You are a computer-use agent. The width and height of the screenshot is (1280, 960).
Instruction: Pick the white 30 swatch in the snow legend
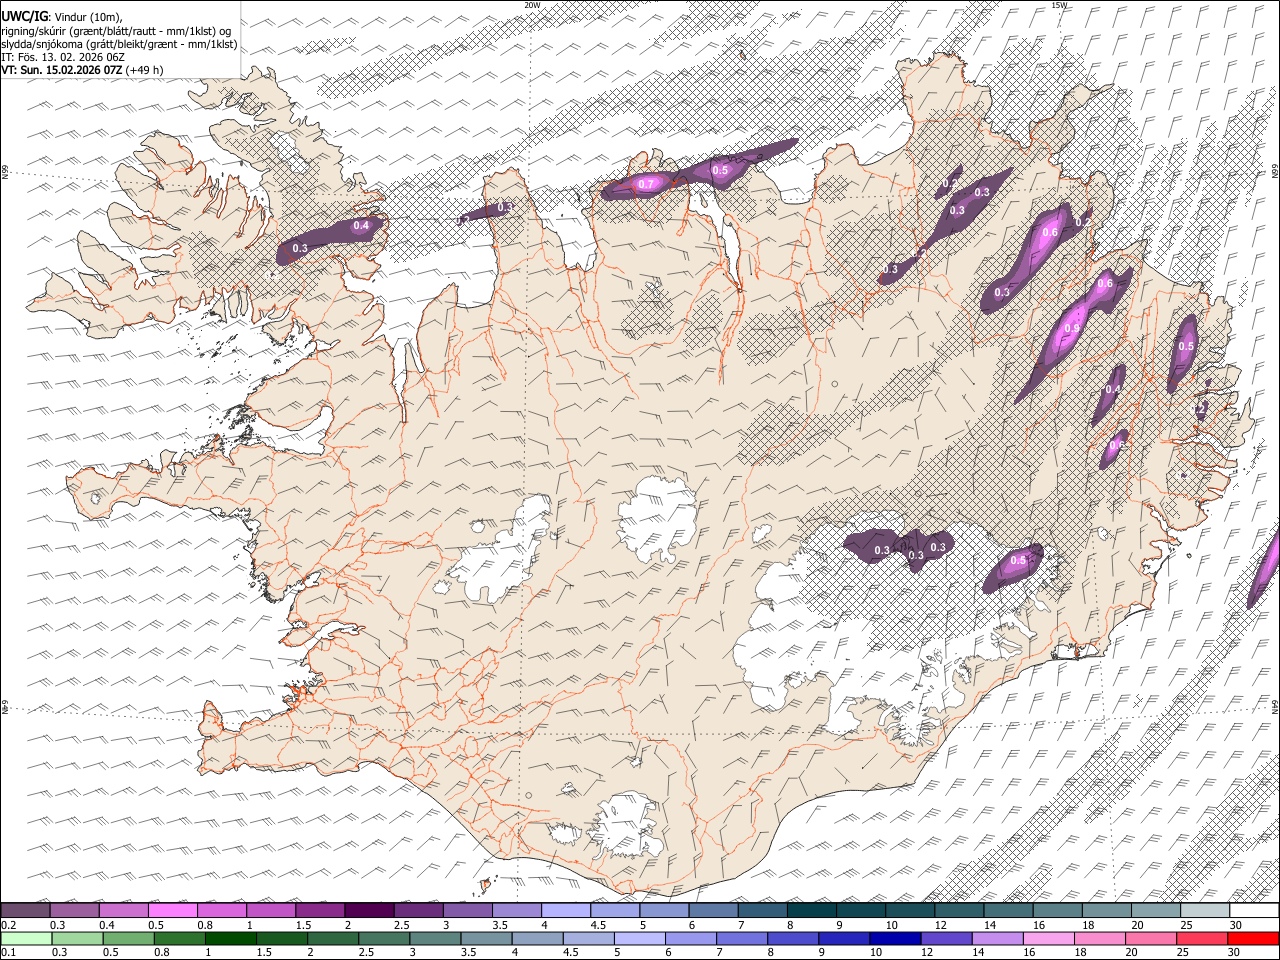point(1254,910)
